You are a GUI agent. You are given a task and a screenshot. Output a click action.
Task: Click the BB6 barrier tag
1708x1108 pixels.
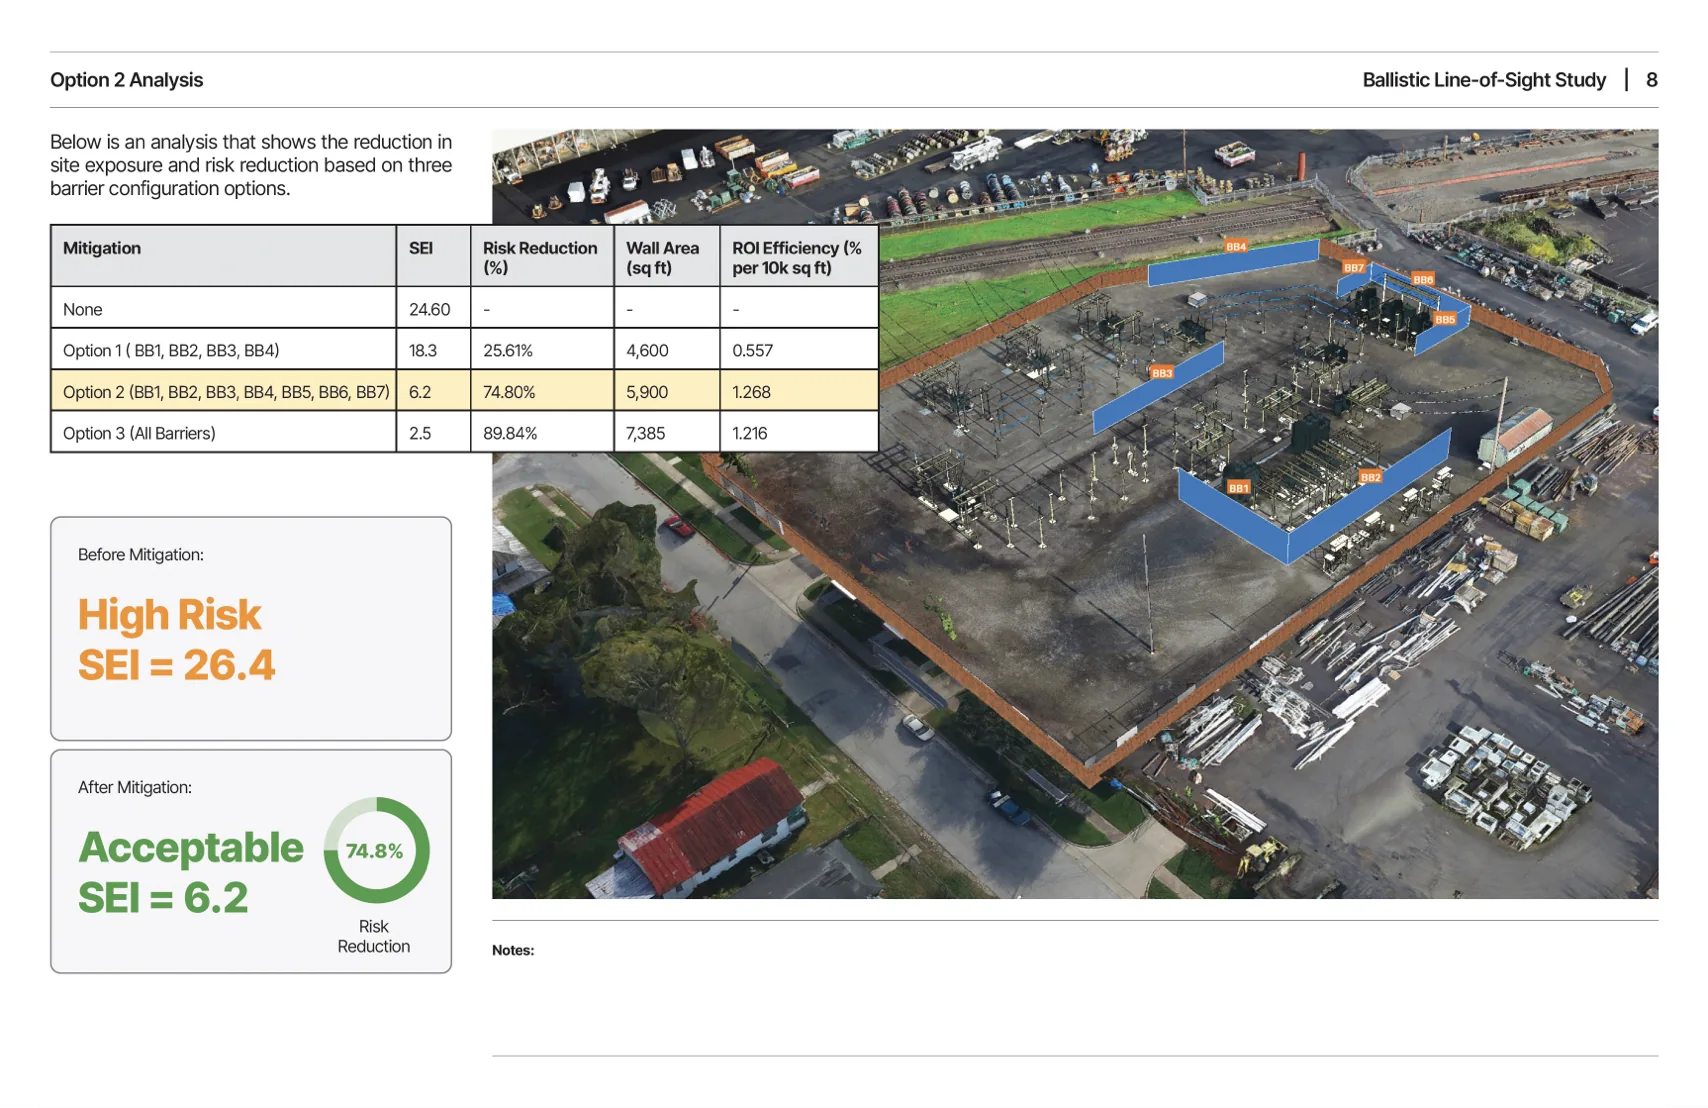point(1423,280)
